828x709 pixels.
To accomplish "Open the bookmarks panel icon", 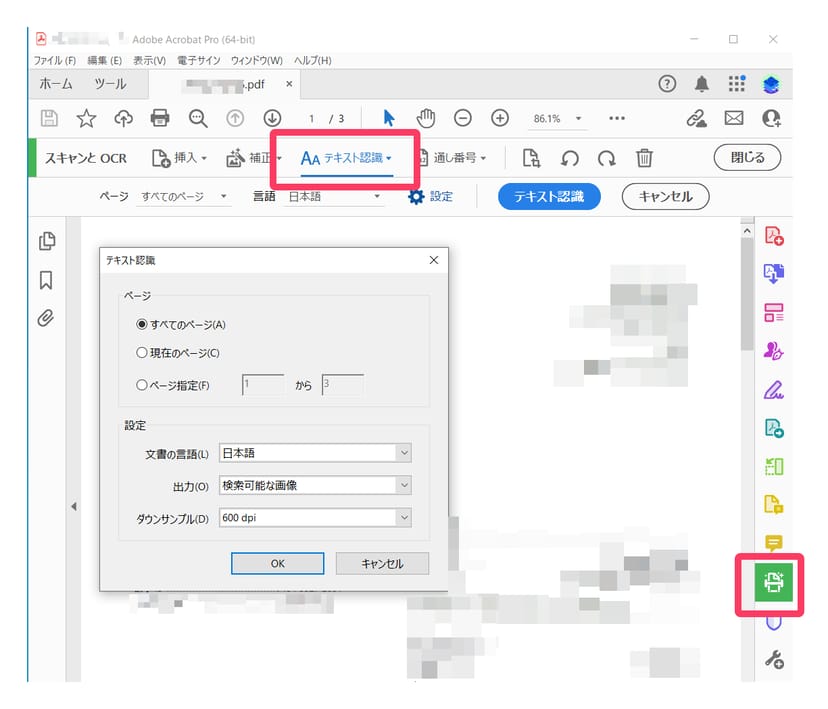I will click(46, 280).
